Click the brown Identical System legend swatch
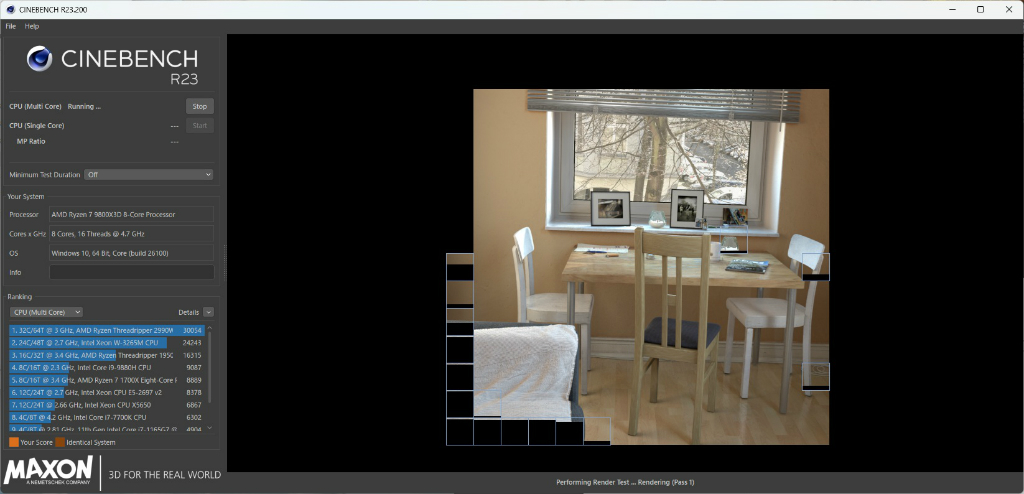 pyautogui.click(x=60, y=442)
